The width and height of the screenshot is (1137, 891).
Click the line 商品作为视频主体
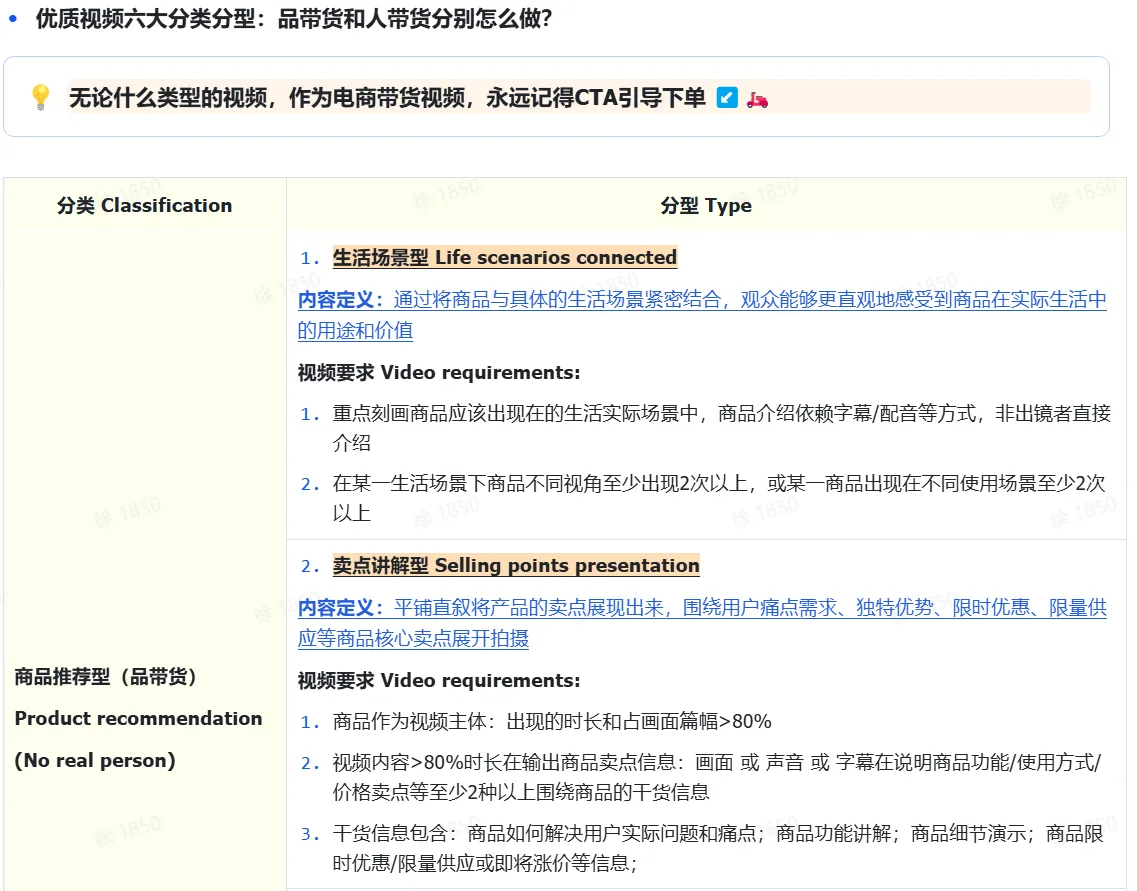pyautogui.click(x=552, y=721)
